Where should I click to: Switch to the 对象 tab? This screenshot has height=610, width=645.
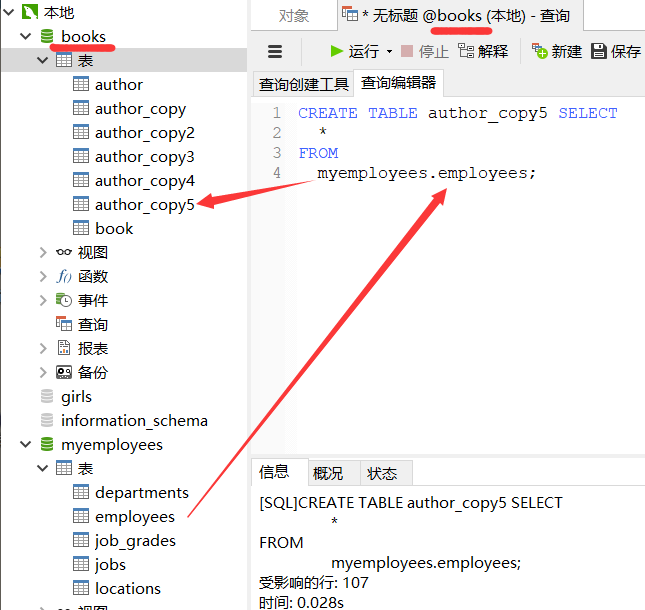coord(294,16)
